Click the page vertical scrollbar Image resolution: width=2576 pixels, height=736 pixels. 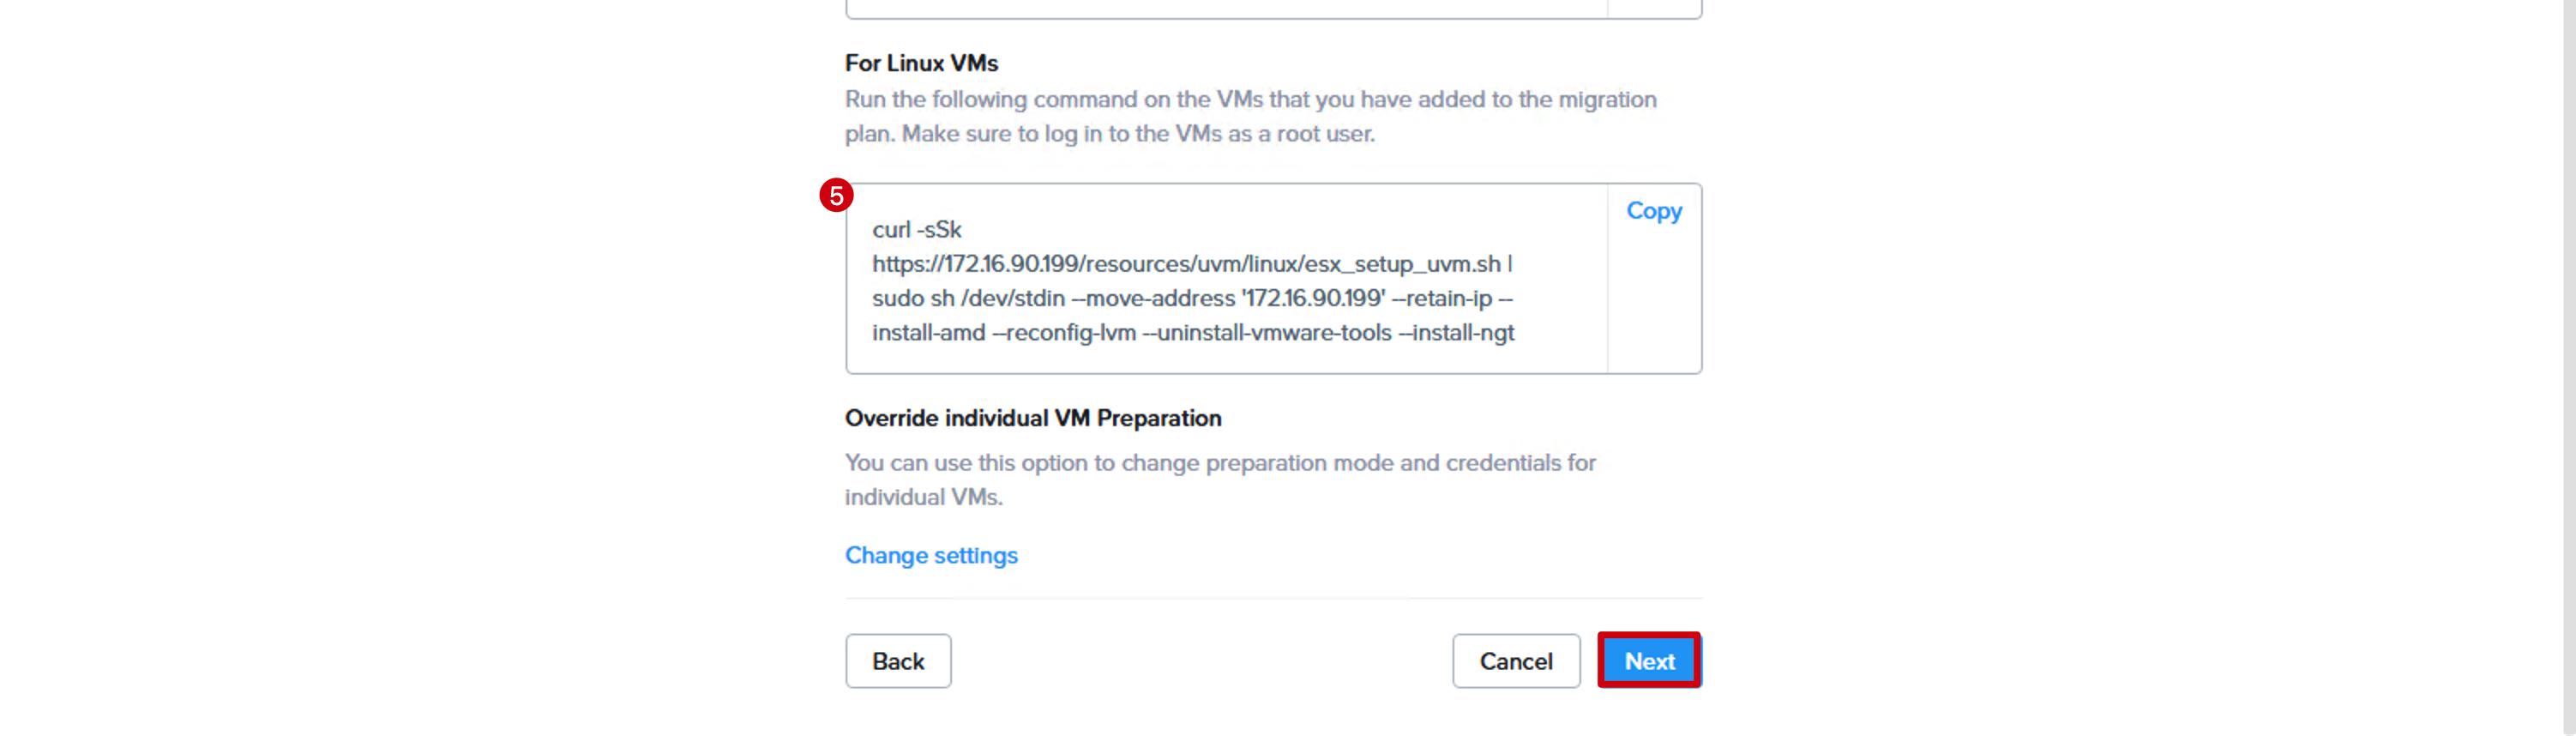[2567, 368]
